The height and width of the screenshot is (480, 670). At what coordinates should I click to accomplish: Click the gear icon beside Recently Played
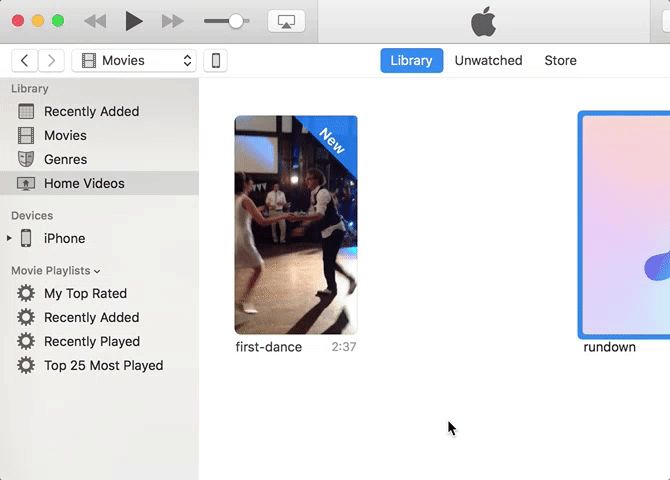[x=26, y=342]
